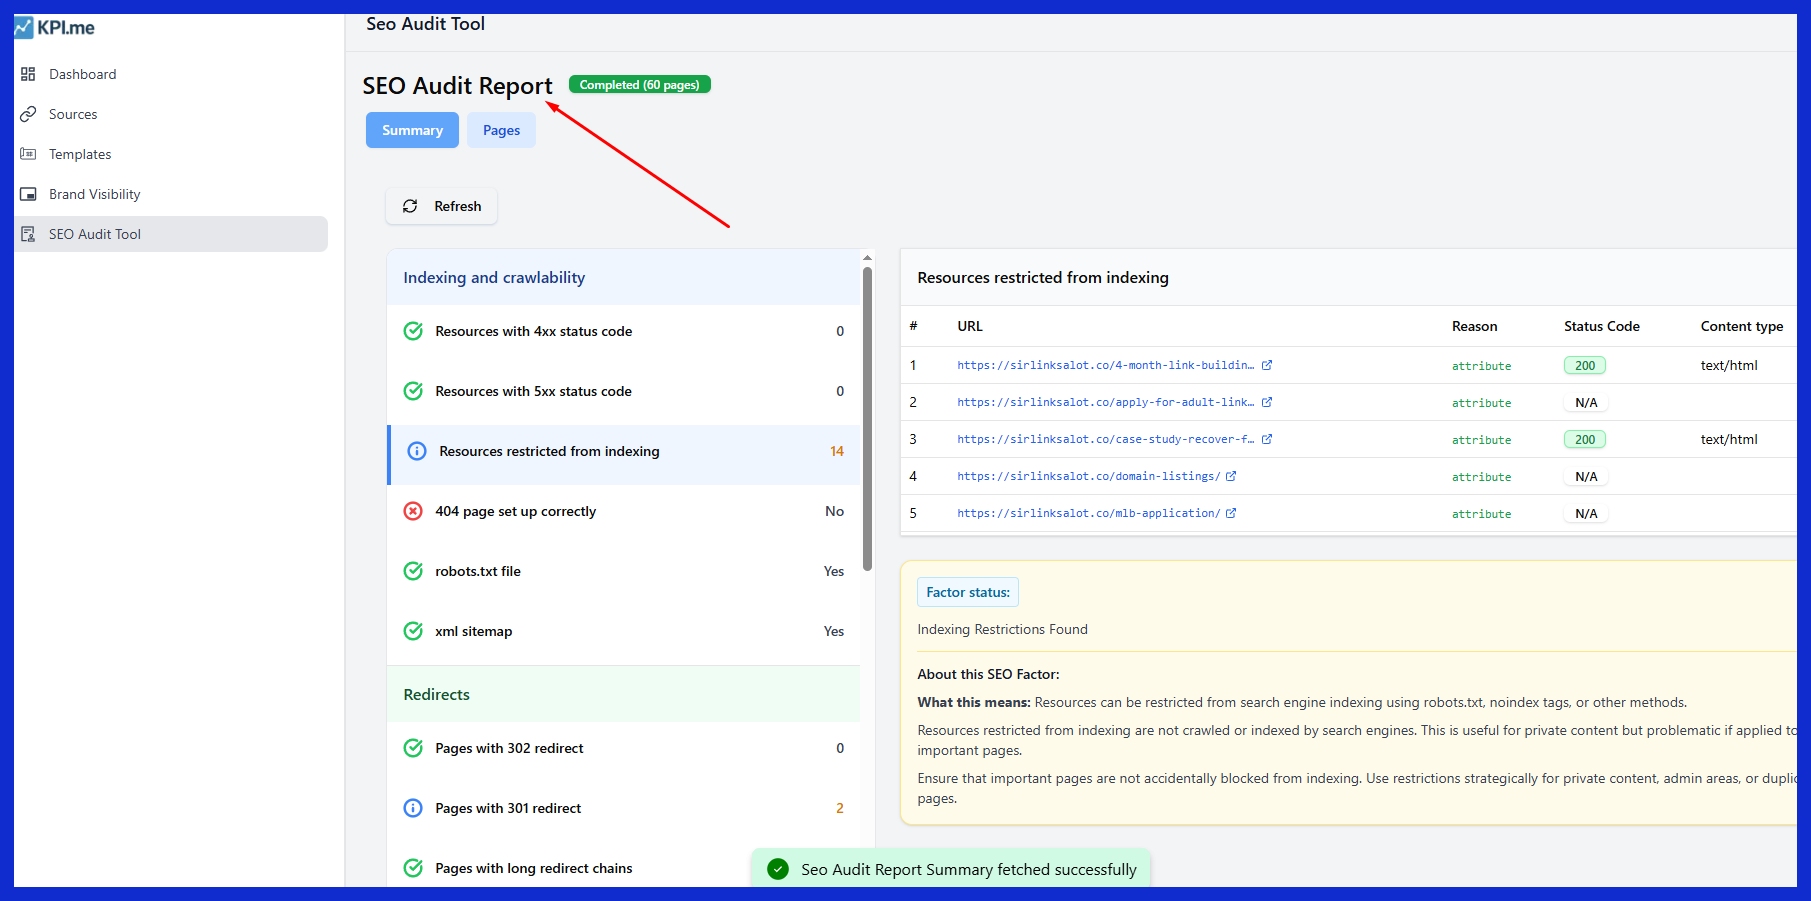Click the Completed 60 pages badge
The image size is (1811, 901).
[639, 84]
